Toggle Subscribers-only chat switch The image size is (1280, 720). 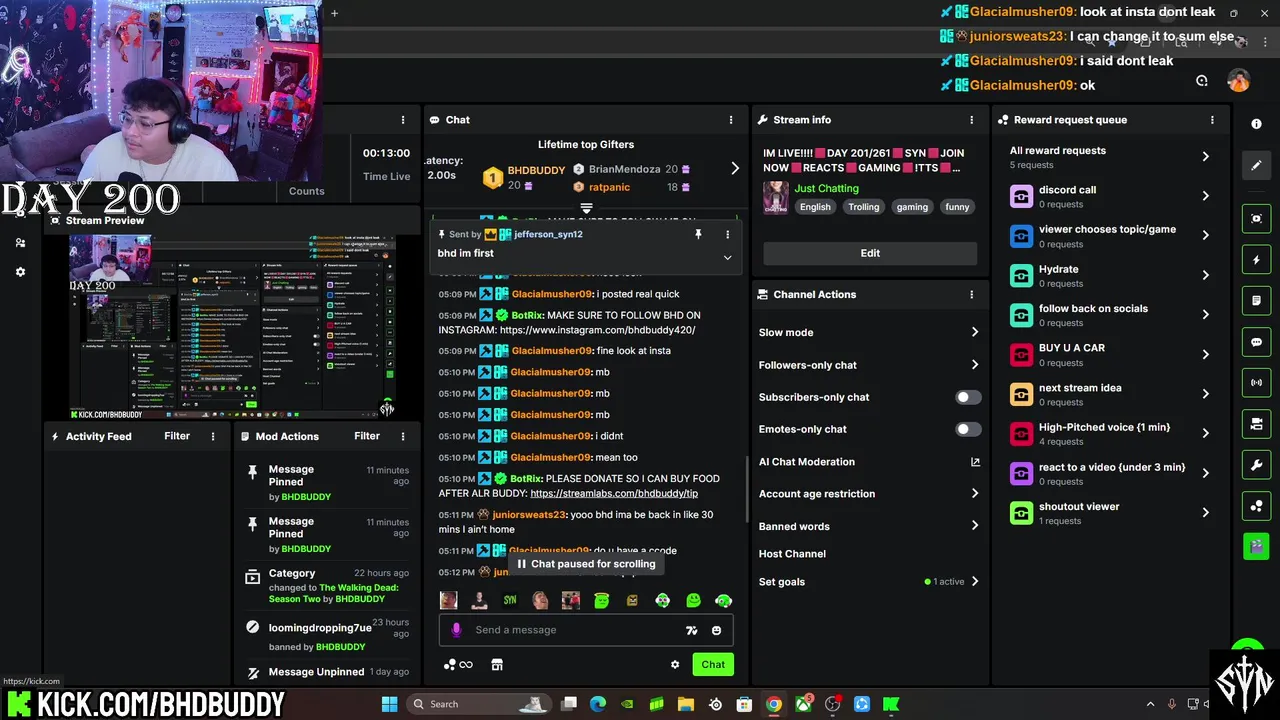click(x=967, y=397)
